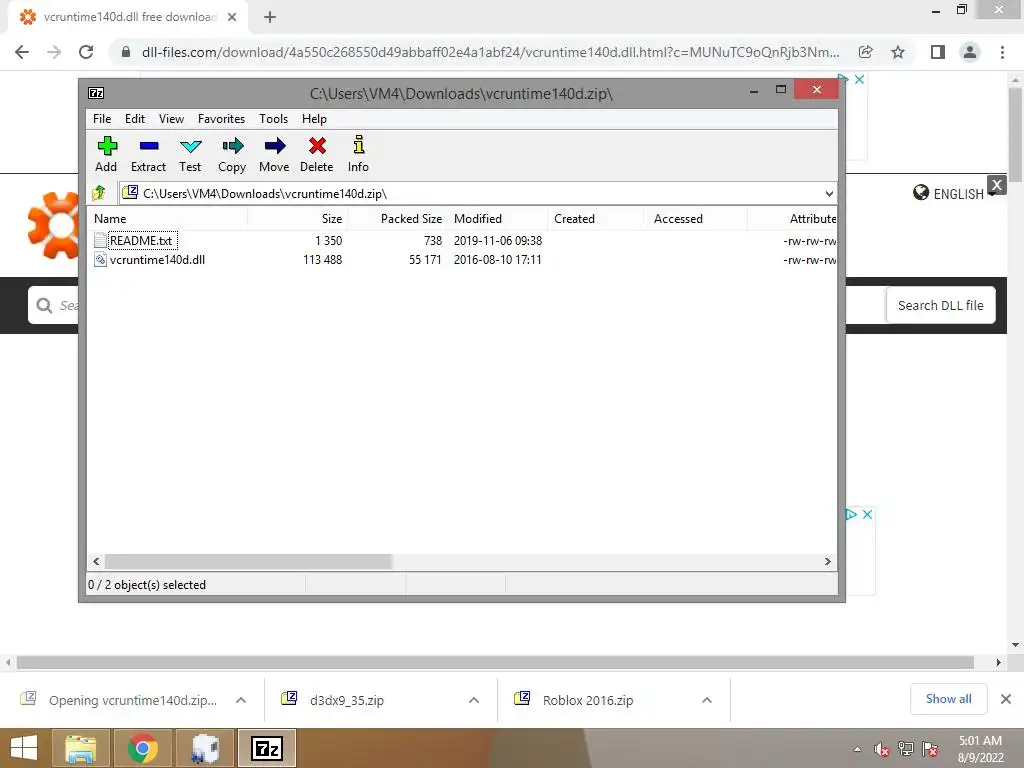
Task: Open the Chrome profile avatar
Action: coord(970,52)
